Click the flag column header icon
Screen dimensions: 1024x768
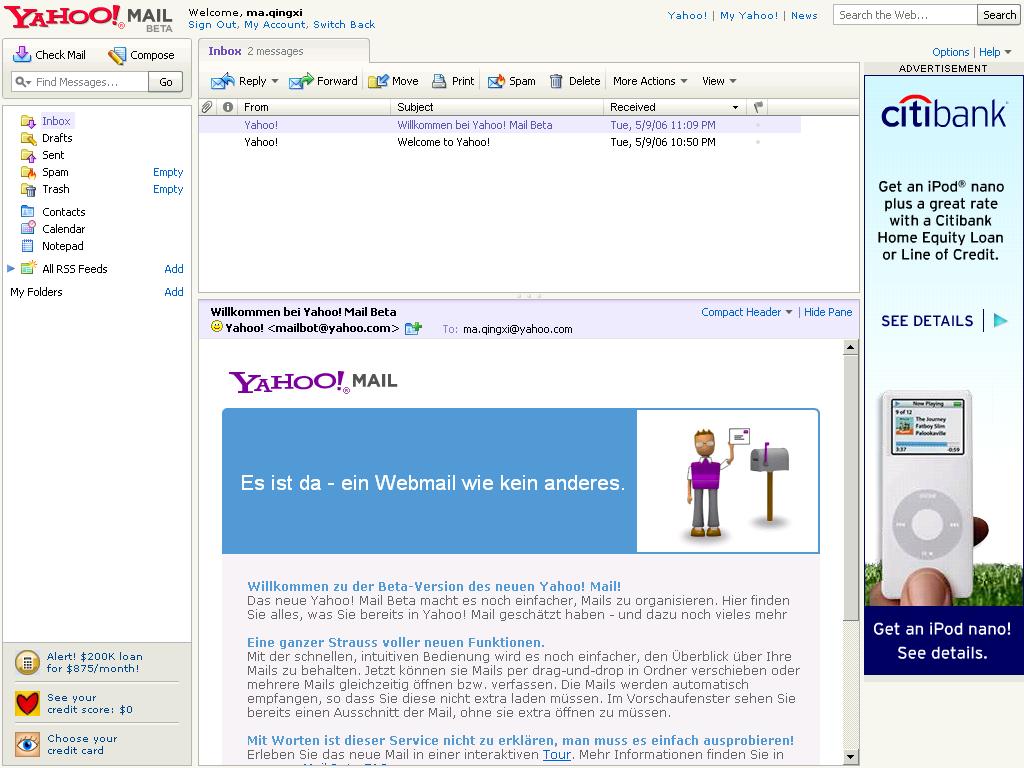(758, 106)
